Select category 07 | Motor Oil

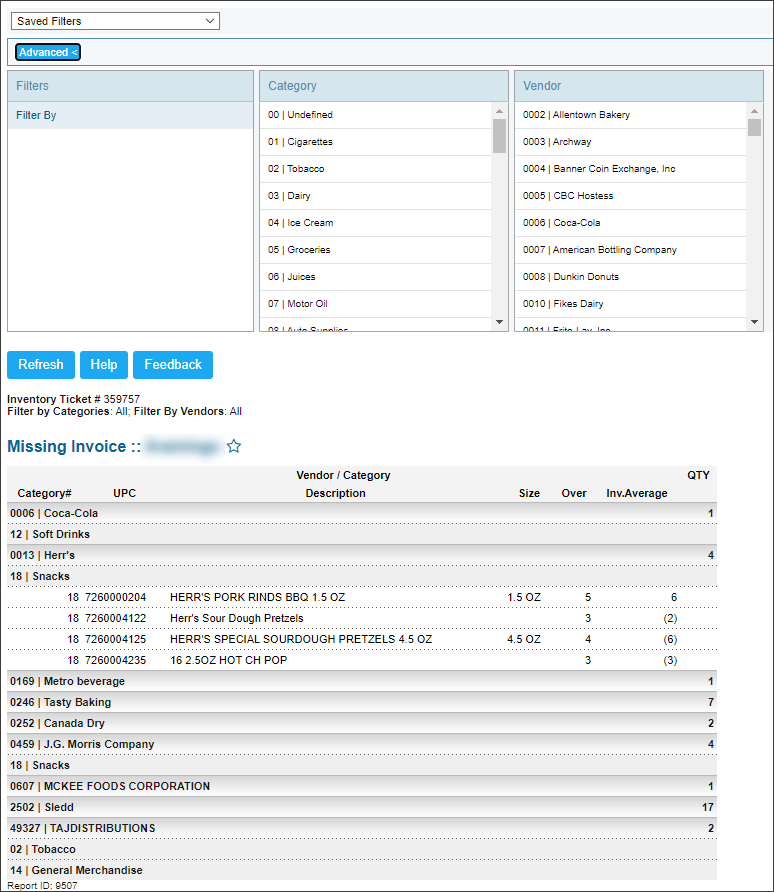[375, 304]
